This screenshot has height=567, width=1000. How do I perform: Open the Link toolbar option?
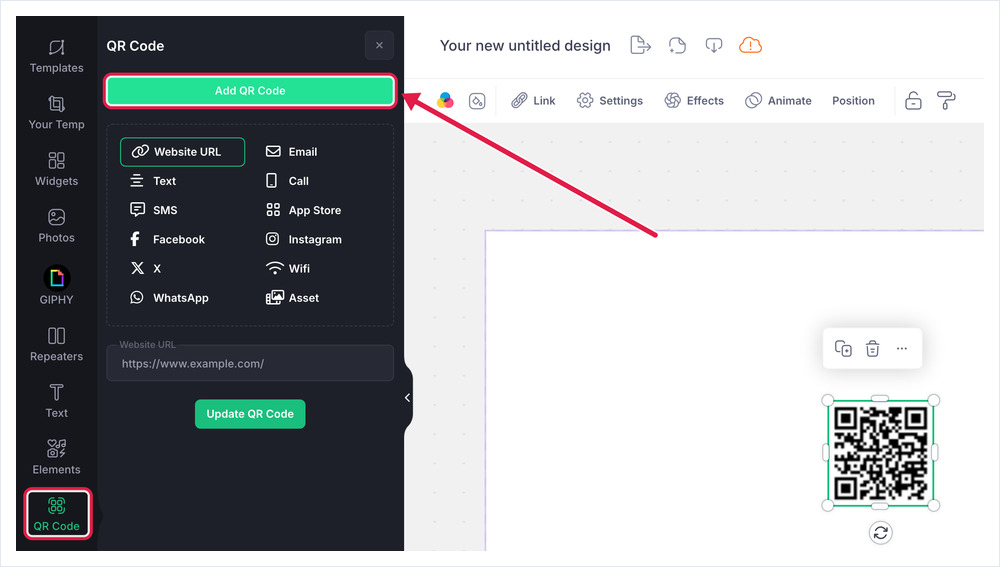coord(533,101)
